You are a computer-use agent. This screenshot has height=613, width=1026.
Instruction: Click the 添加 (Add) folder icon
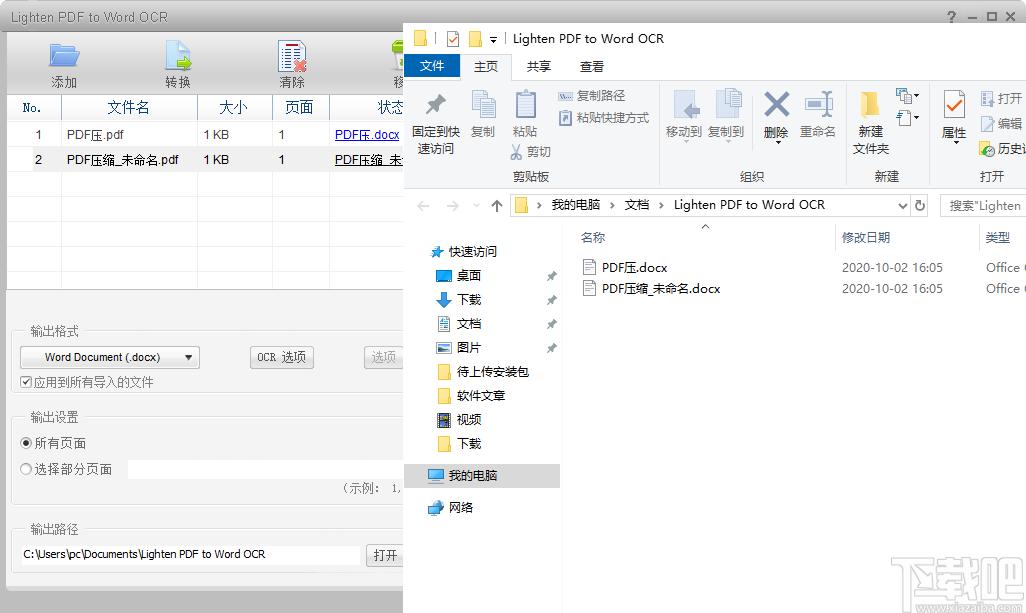[64, 56]
